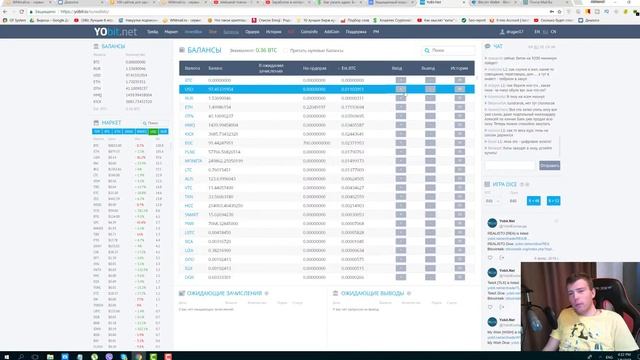The height and width of the screenshot is (360, 640).
Task: Open the BTC currency link in balances table
Action: tap(188, 80)
